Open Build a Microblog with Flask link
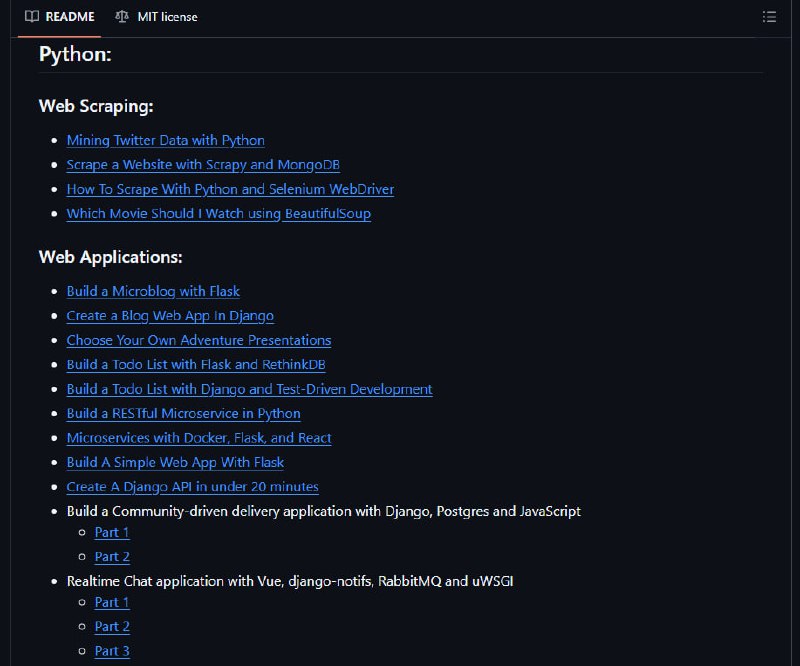 [153, 291]
